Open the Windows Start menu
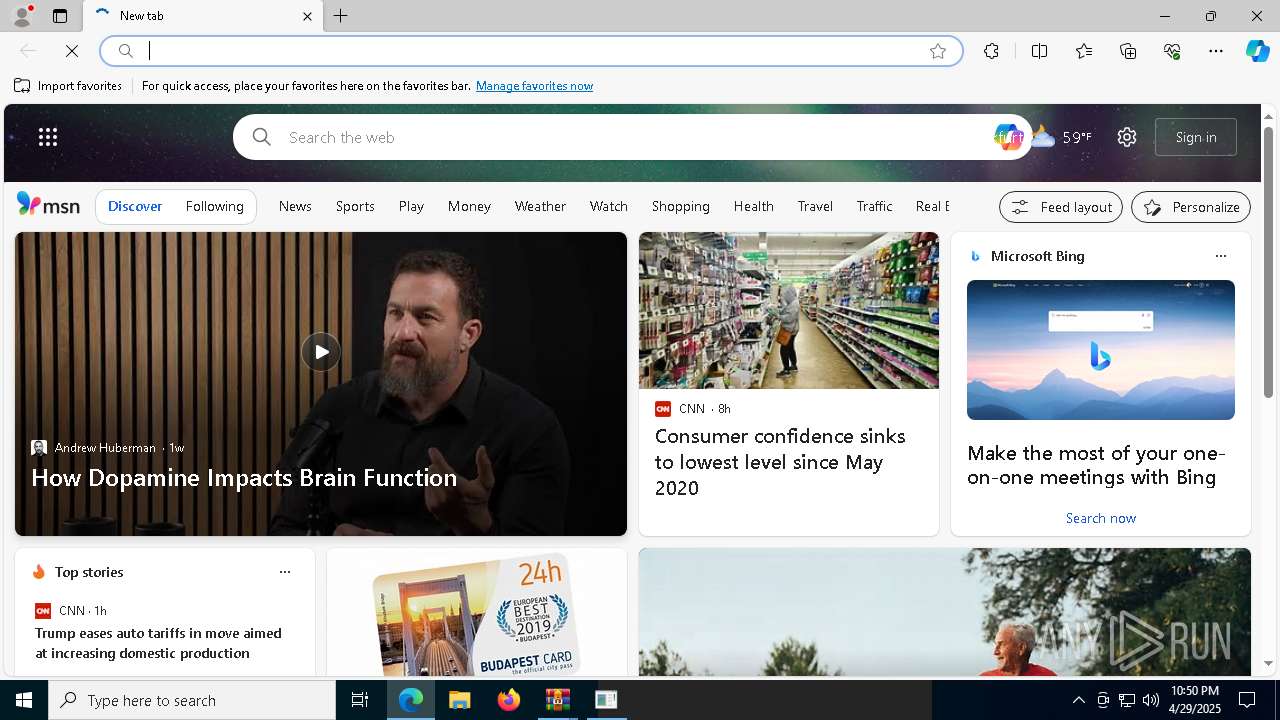Viewport: 1280px width, 720px height. 24,700
